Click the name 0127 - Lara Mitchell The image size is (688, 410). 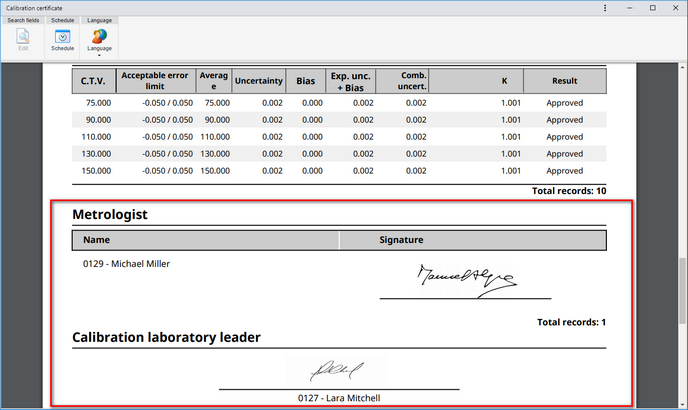pos(339,398)
